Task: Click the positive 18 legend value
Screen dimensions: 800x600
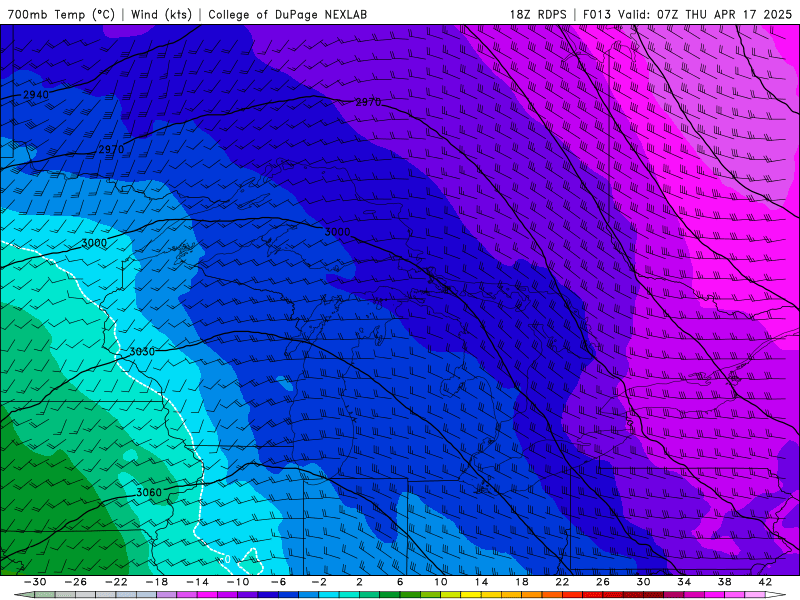Action: pos(521,582)
